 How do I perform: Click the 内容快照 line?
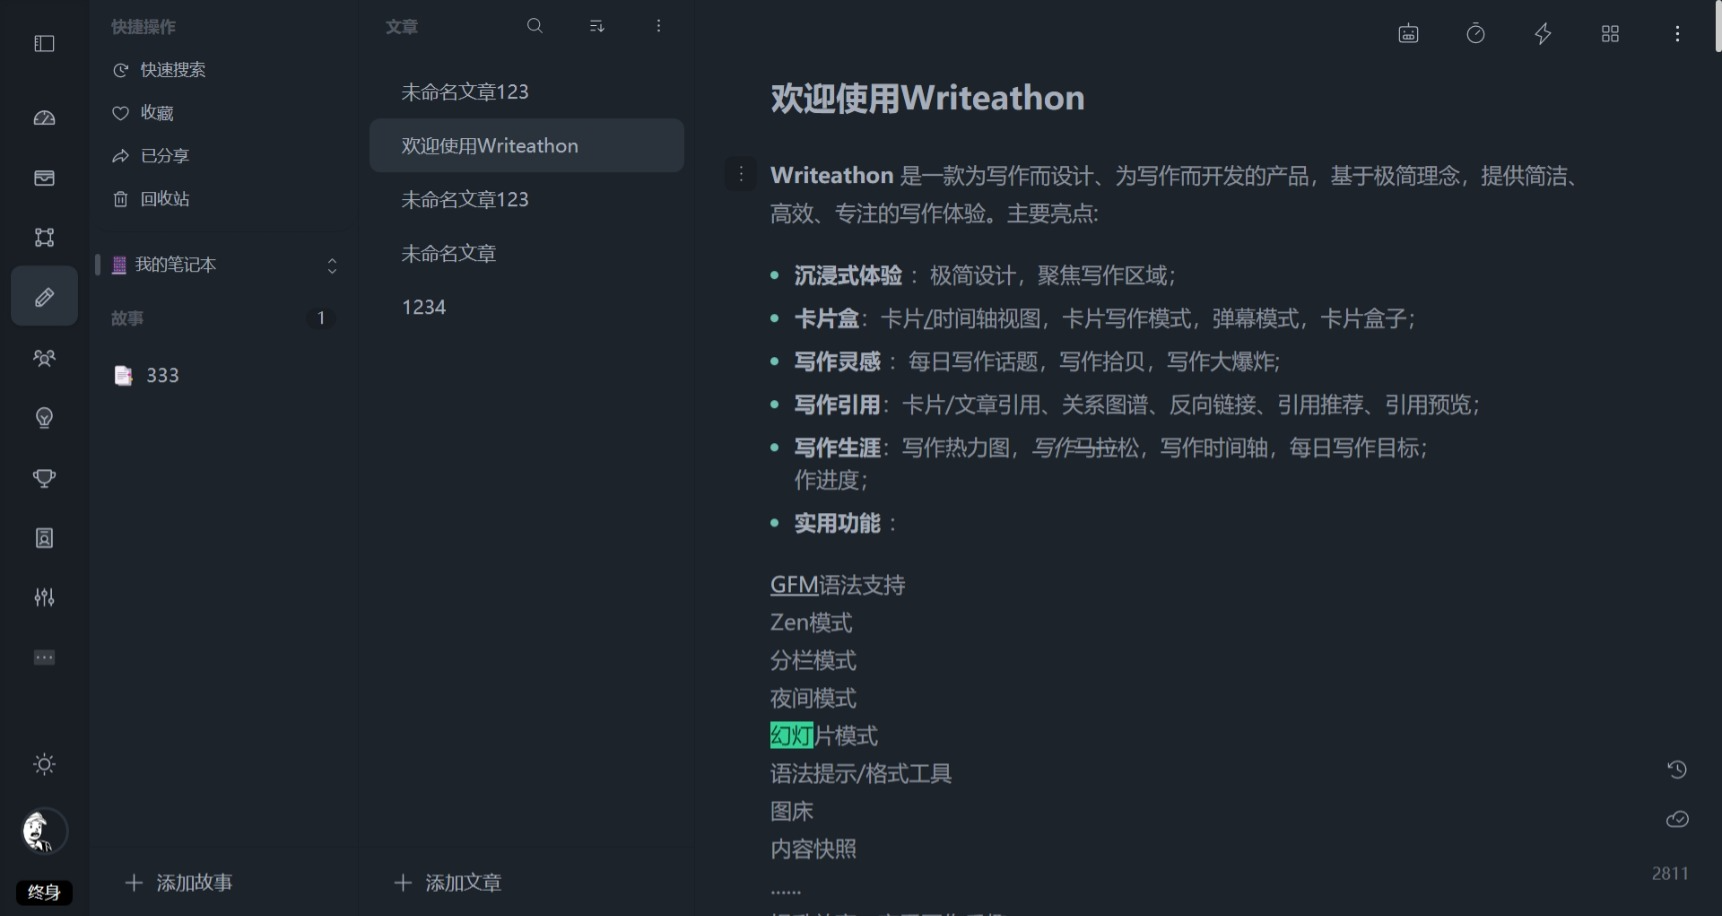pyautogui.click(x=813, y=849)
